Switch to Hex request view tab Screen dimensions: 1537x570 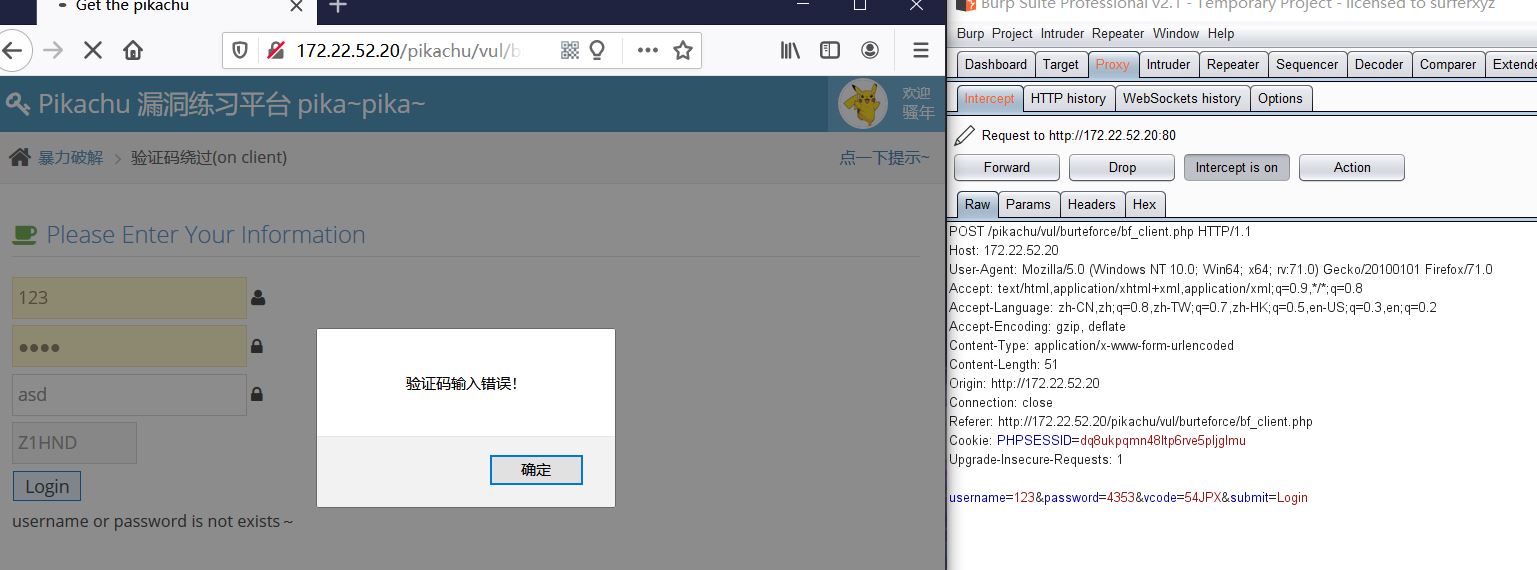(1144, 204)
